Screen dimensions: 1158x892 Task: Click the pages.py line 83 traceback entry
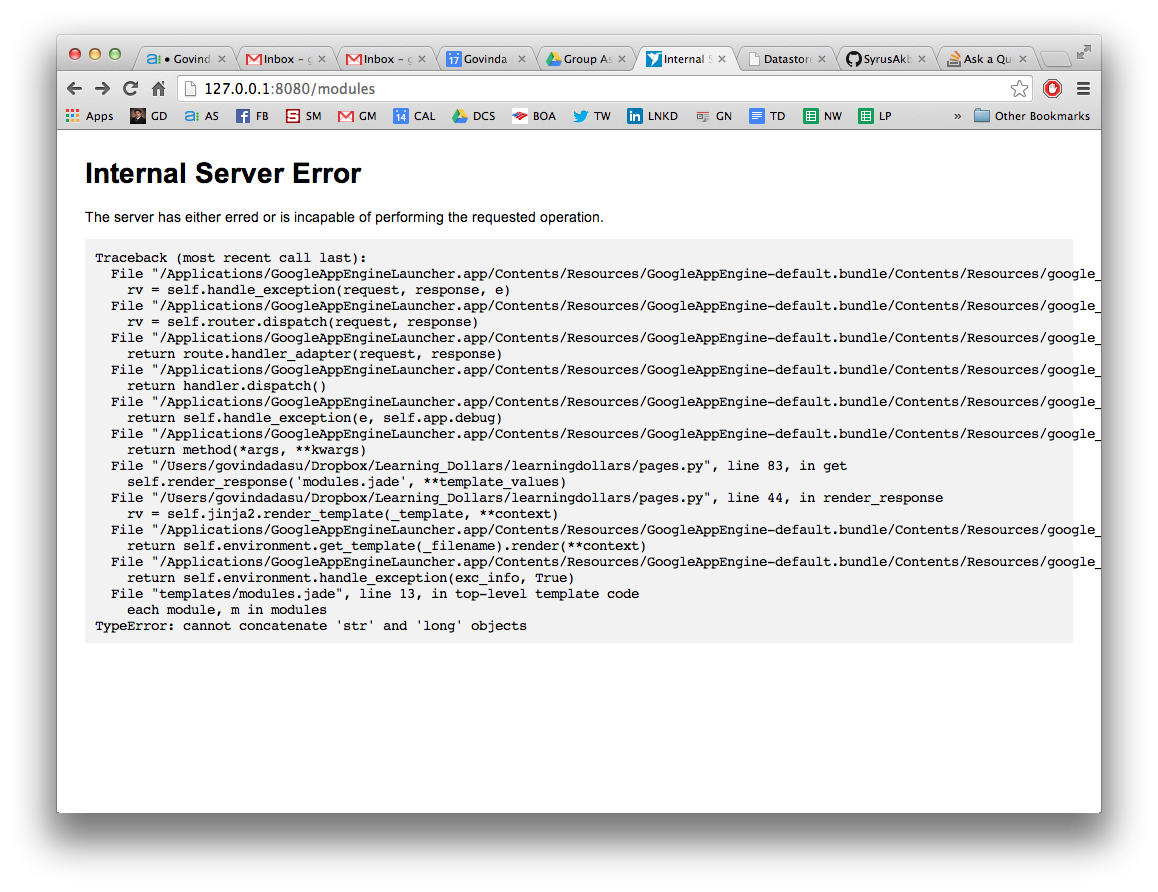tap(479, 466)
